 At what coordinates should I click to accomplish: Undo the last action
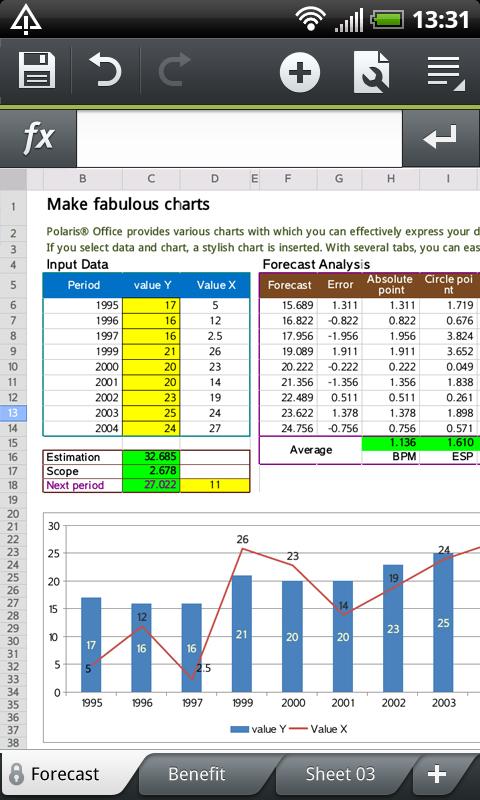(x=105, y=70)
